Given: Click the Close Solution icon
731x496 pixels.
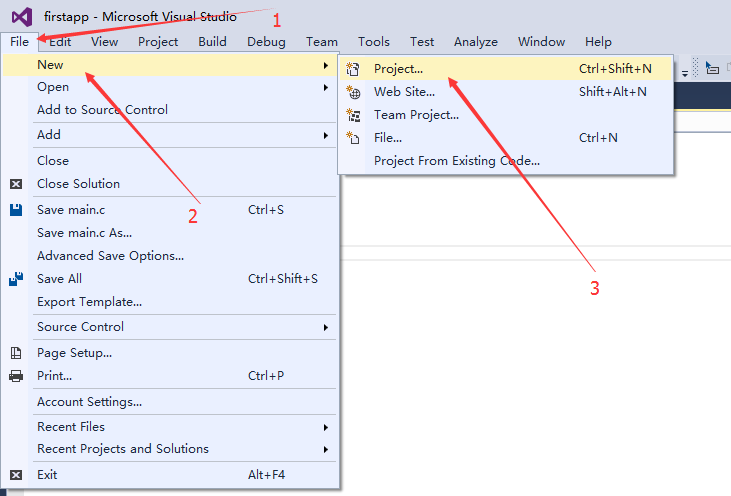Looking at the screenshot, I should point(16,184).
